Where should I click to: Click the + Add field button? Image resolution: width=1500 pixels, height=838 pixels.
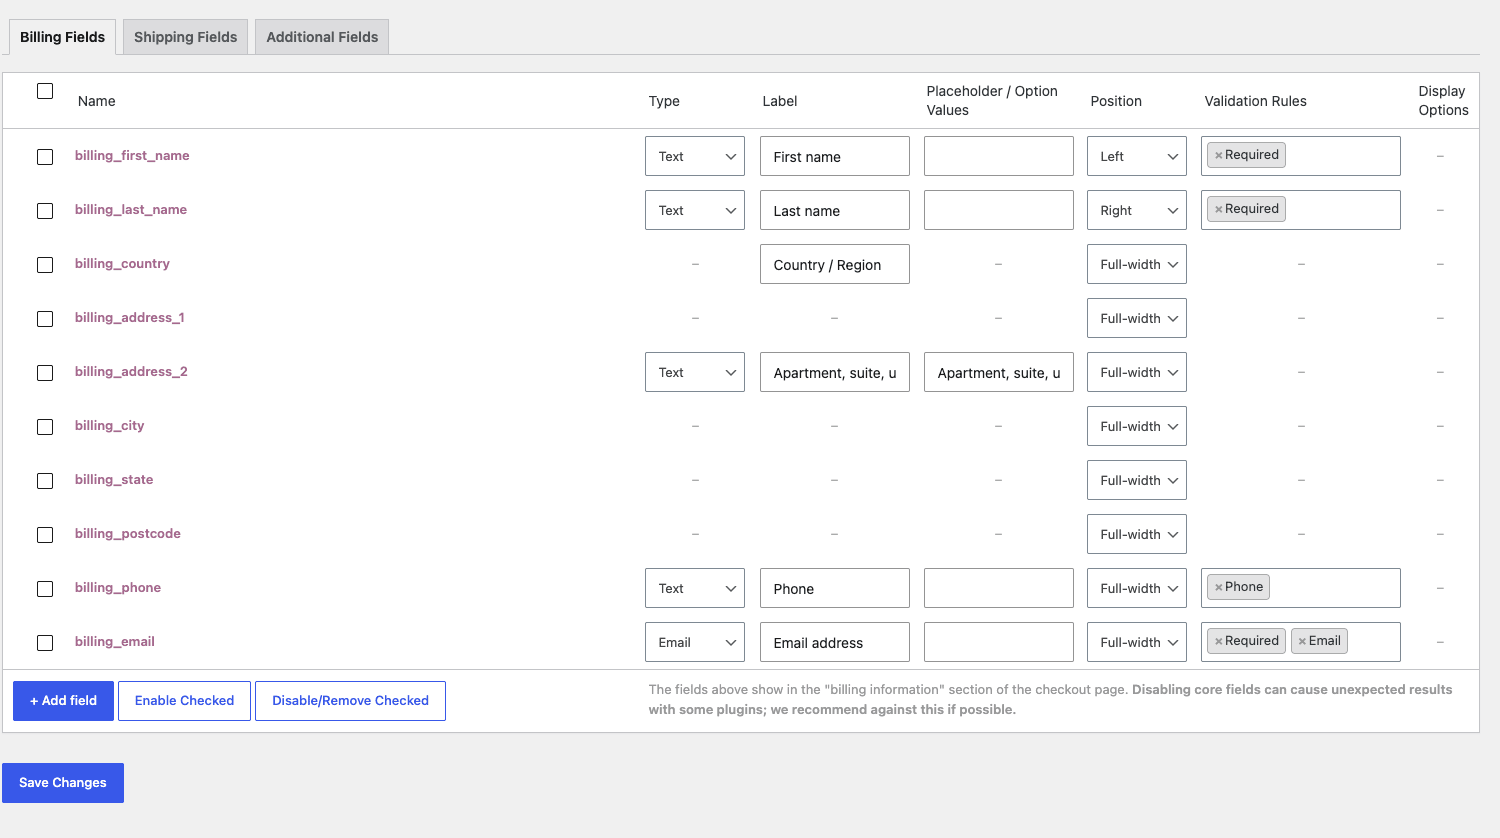click(63, 701)
